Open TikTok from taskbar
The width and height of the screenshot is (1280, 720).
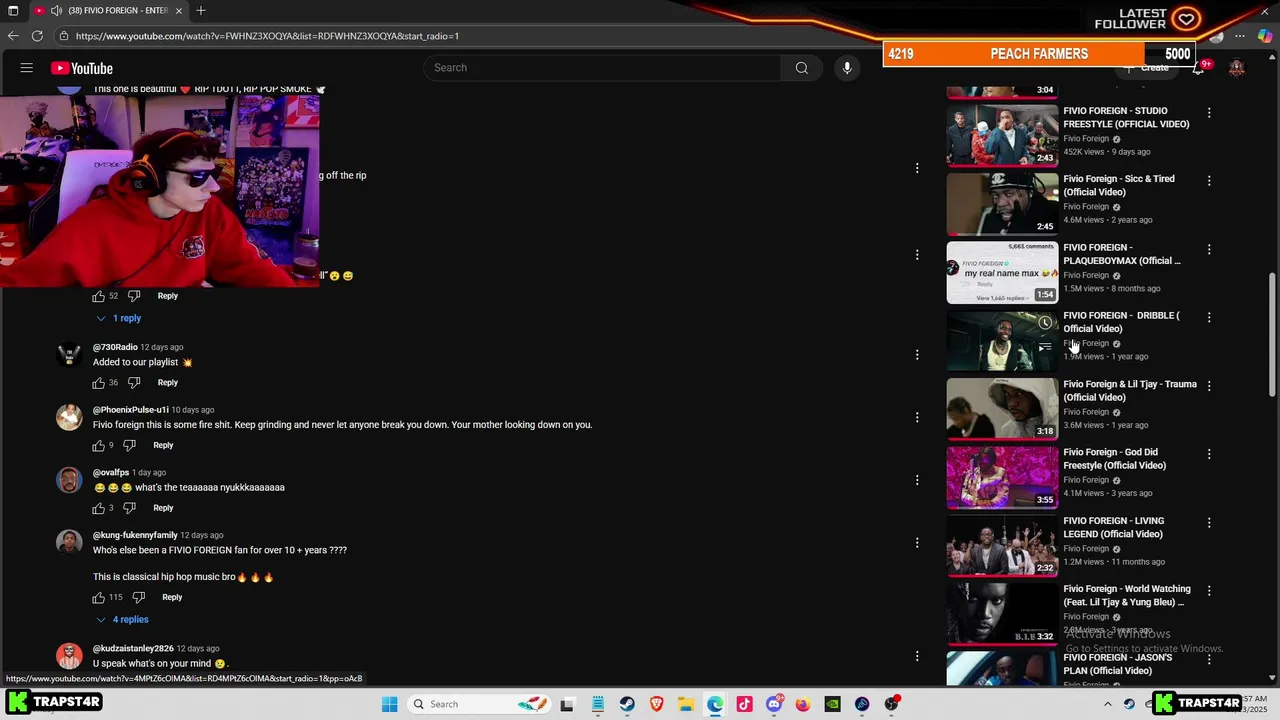(744, 704)
